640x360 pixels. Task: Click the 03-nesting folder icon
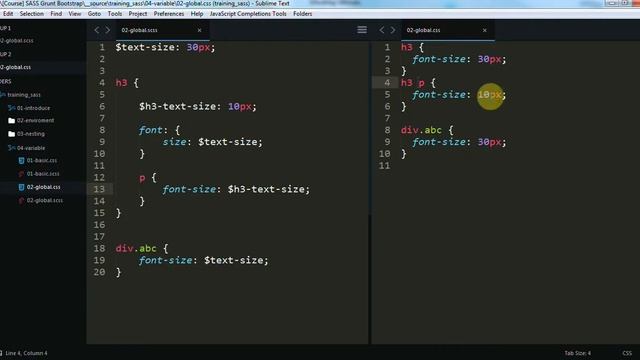(x=11, y=134)
